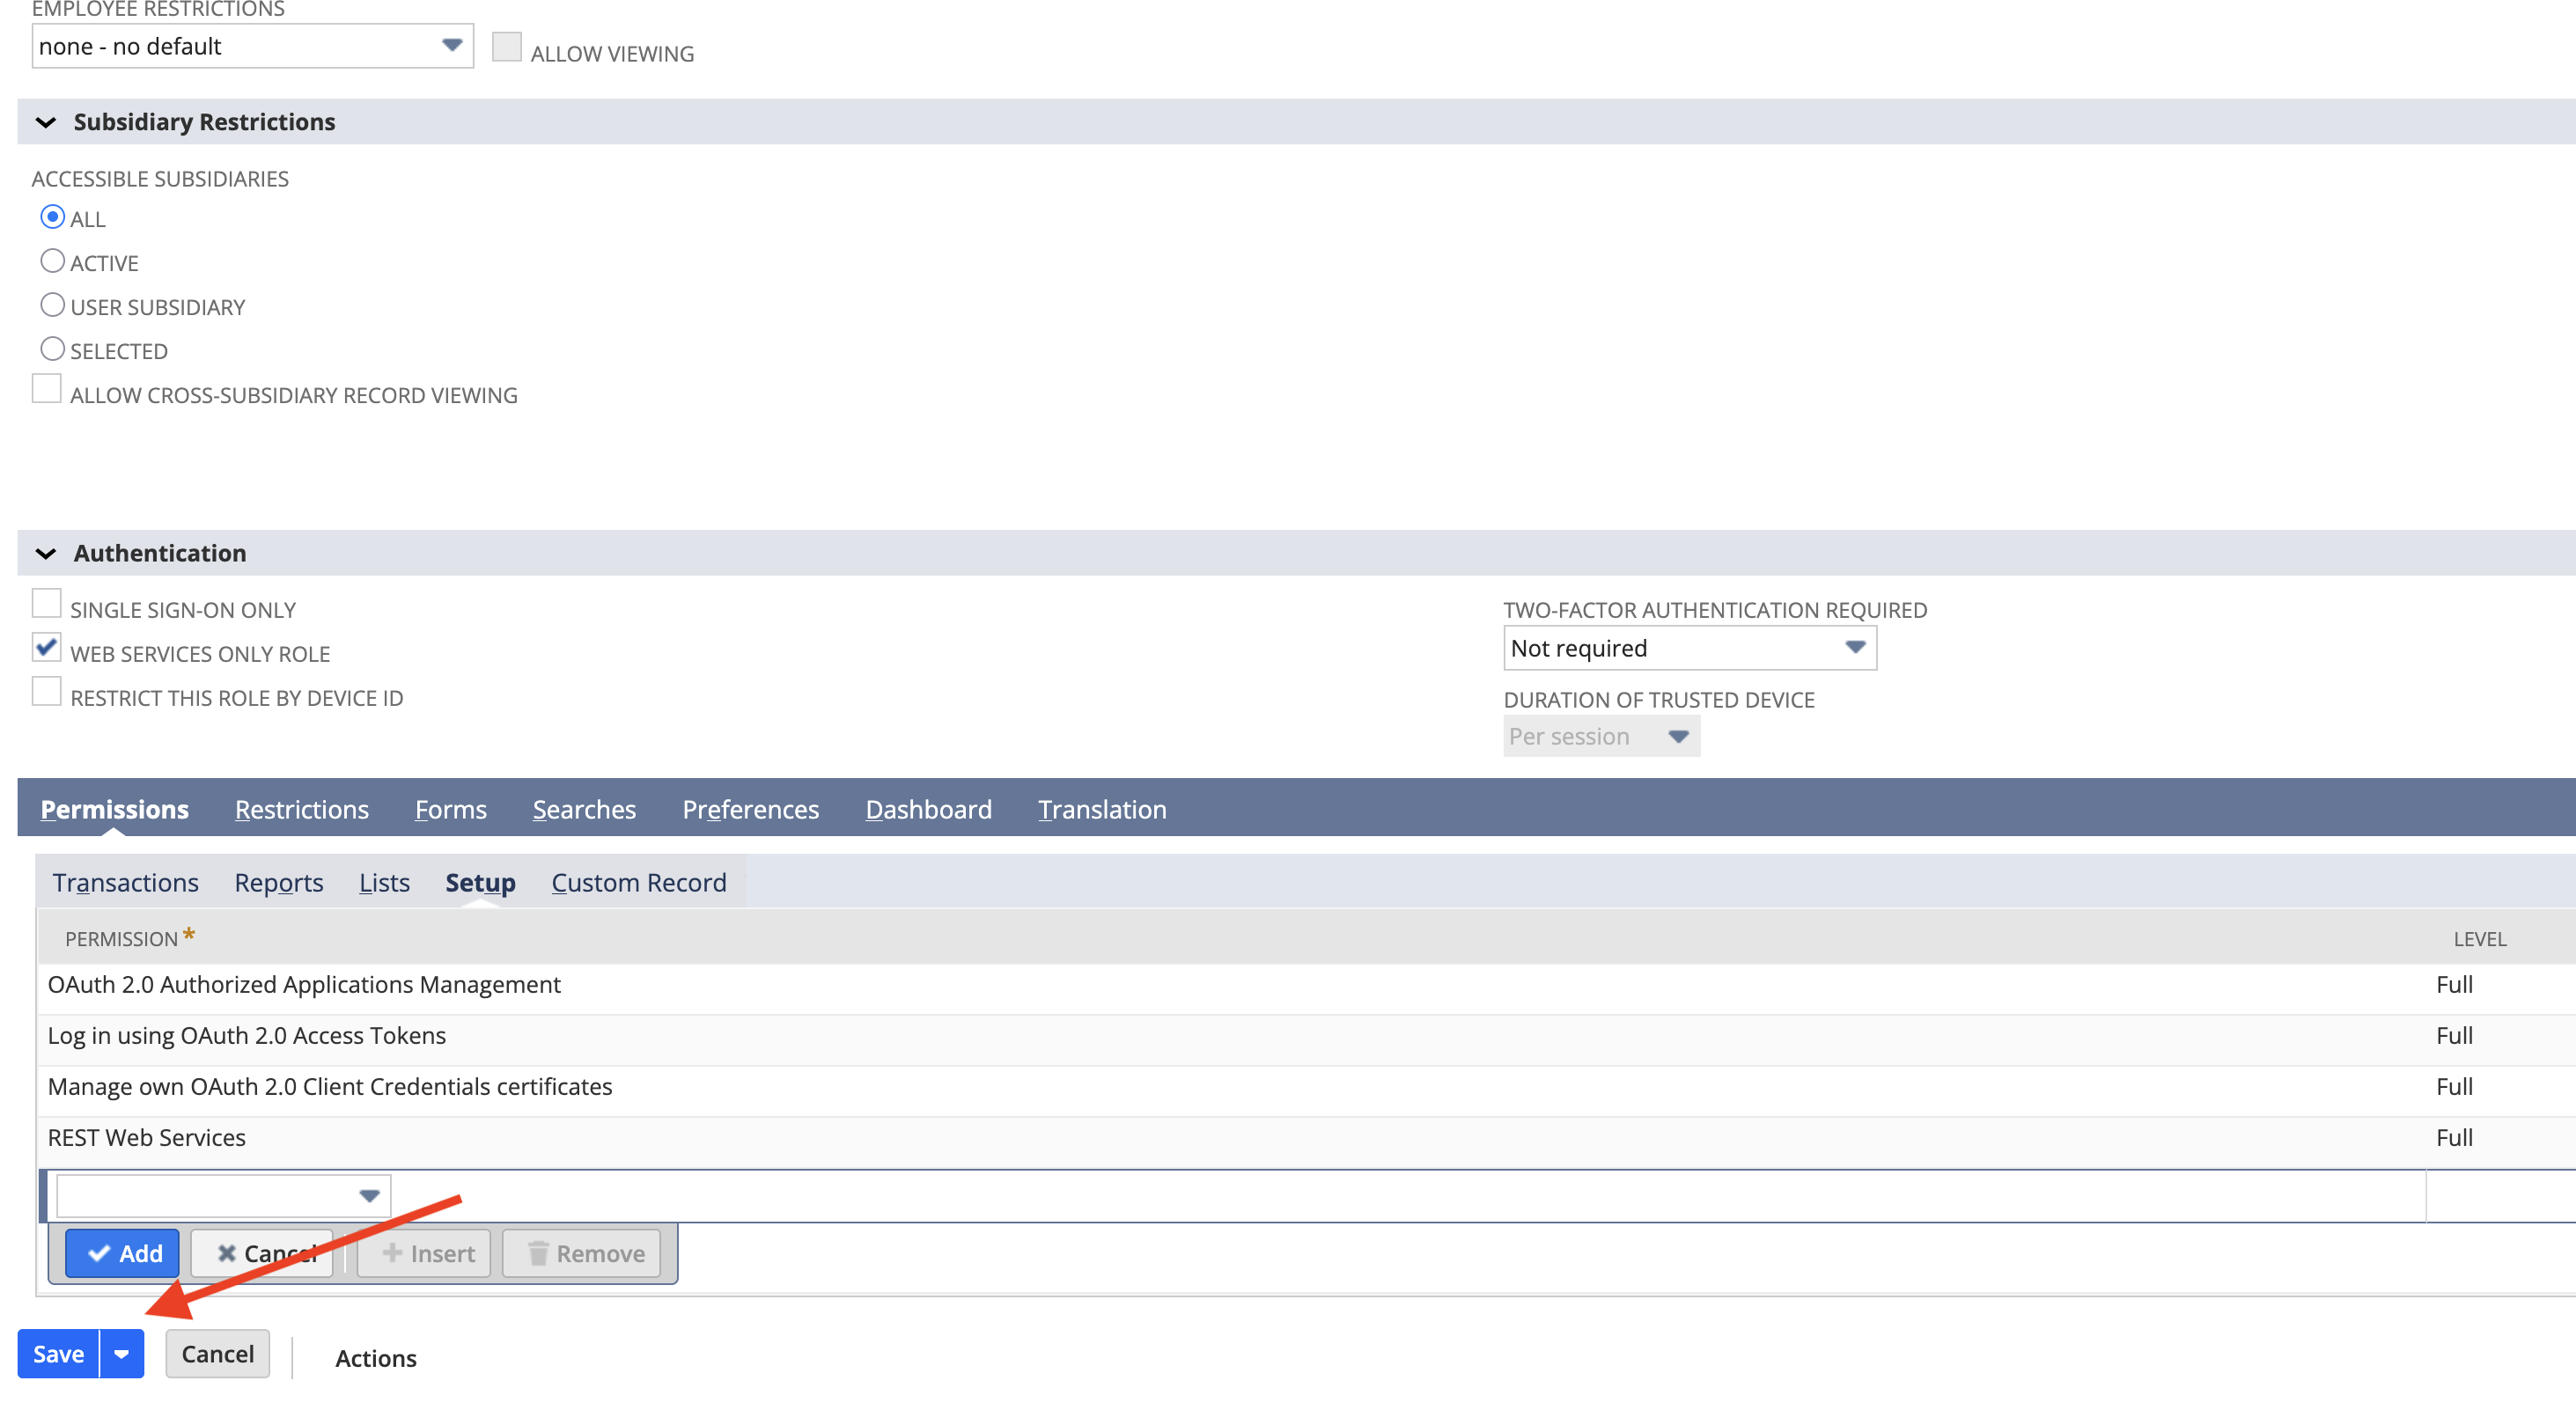This screenshot has width=2576, height=1410.
Task: Save the role with the Save button
Action: click(x=58, y=1353)
